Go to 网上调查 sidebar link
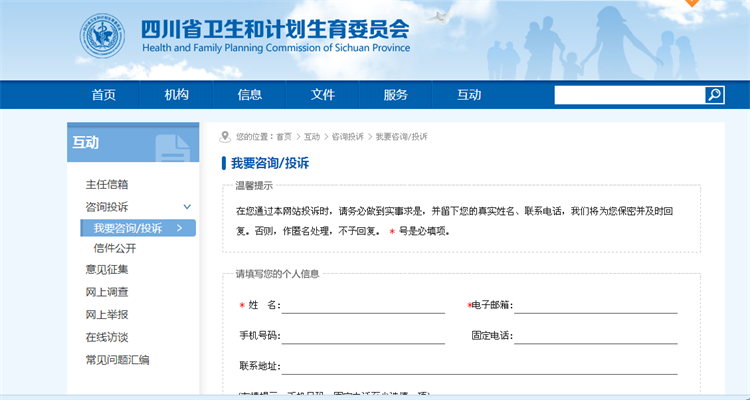The width and height of the screenshot is (750, 400). (107, 292)
